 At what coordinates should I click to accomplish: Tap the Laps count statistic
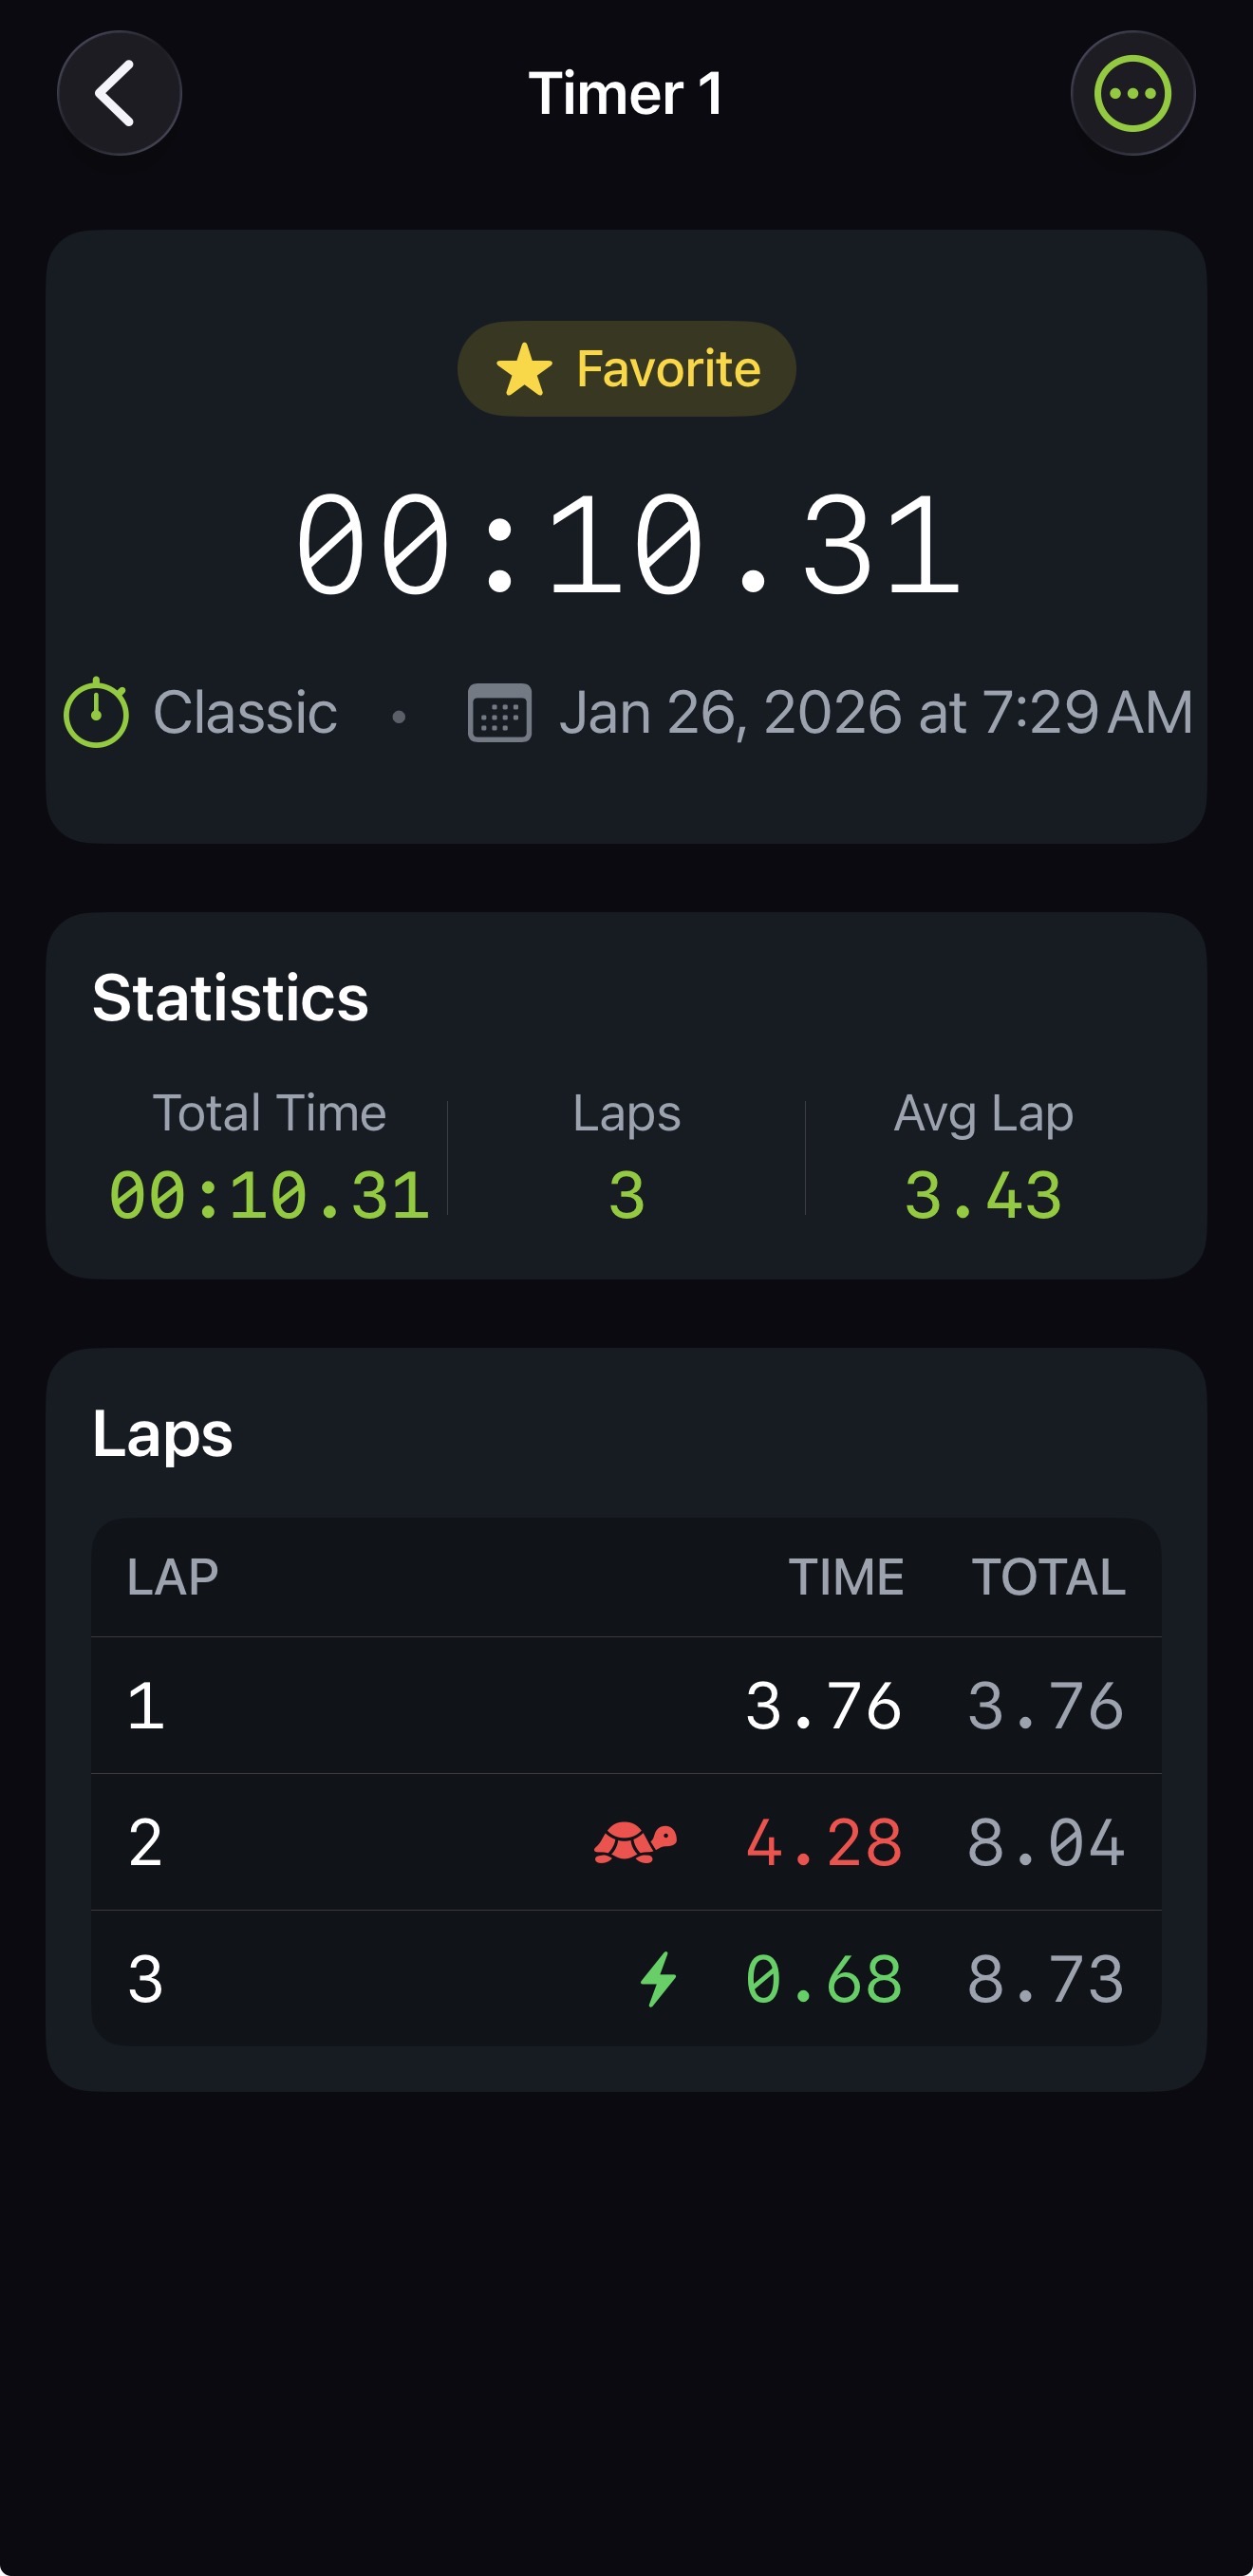(626, 1195)
